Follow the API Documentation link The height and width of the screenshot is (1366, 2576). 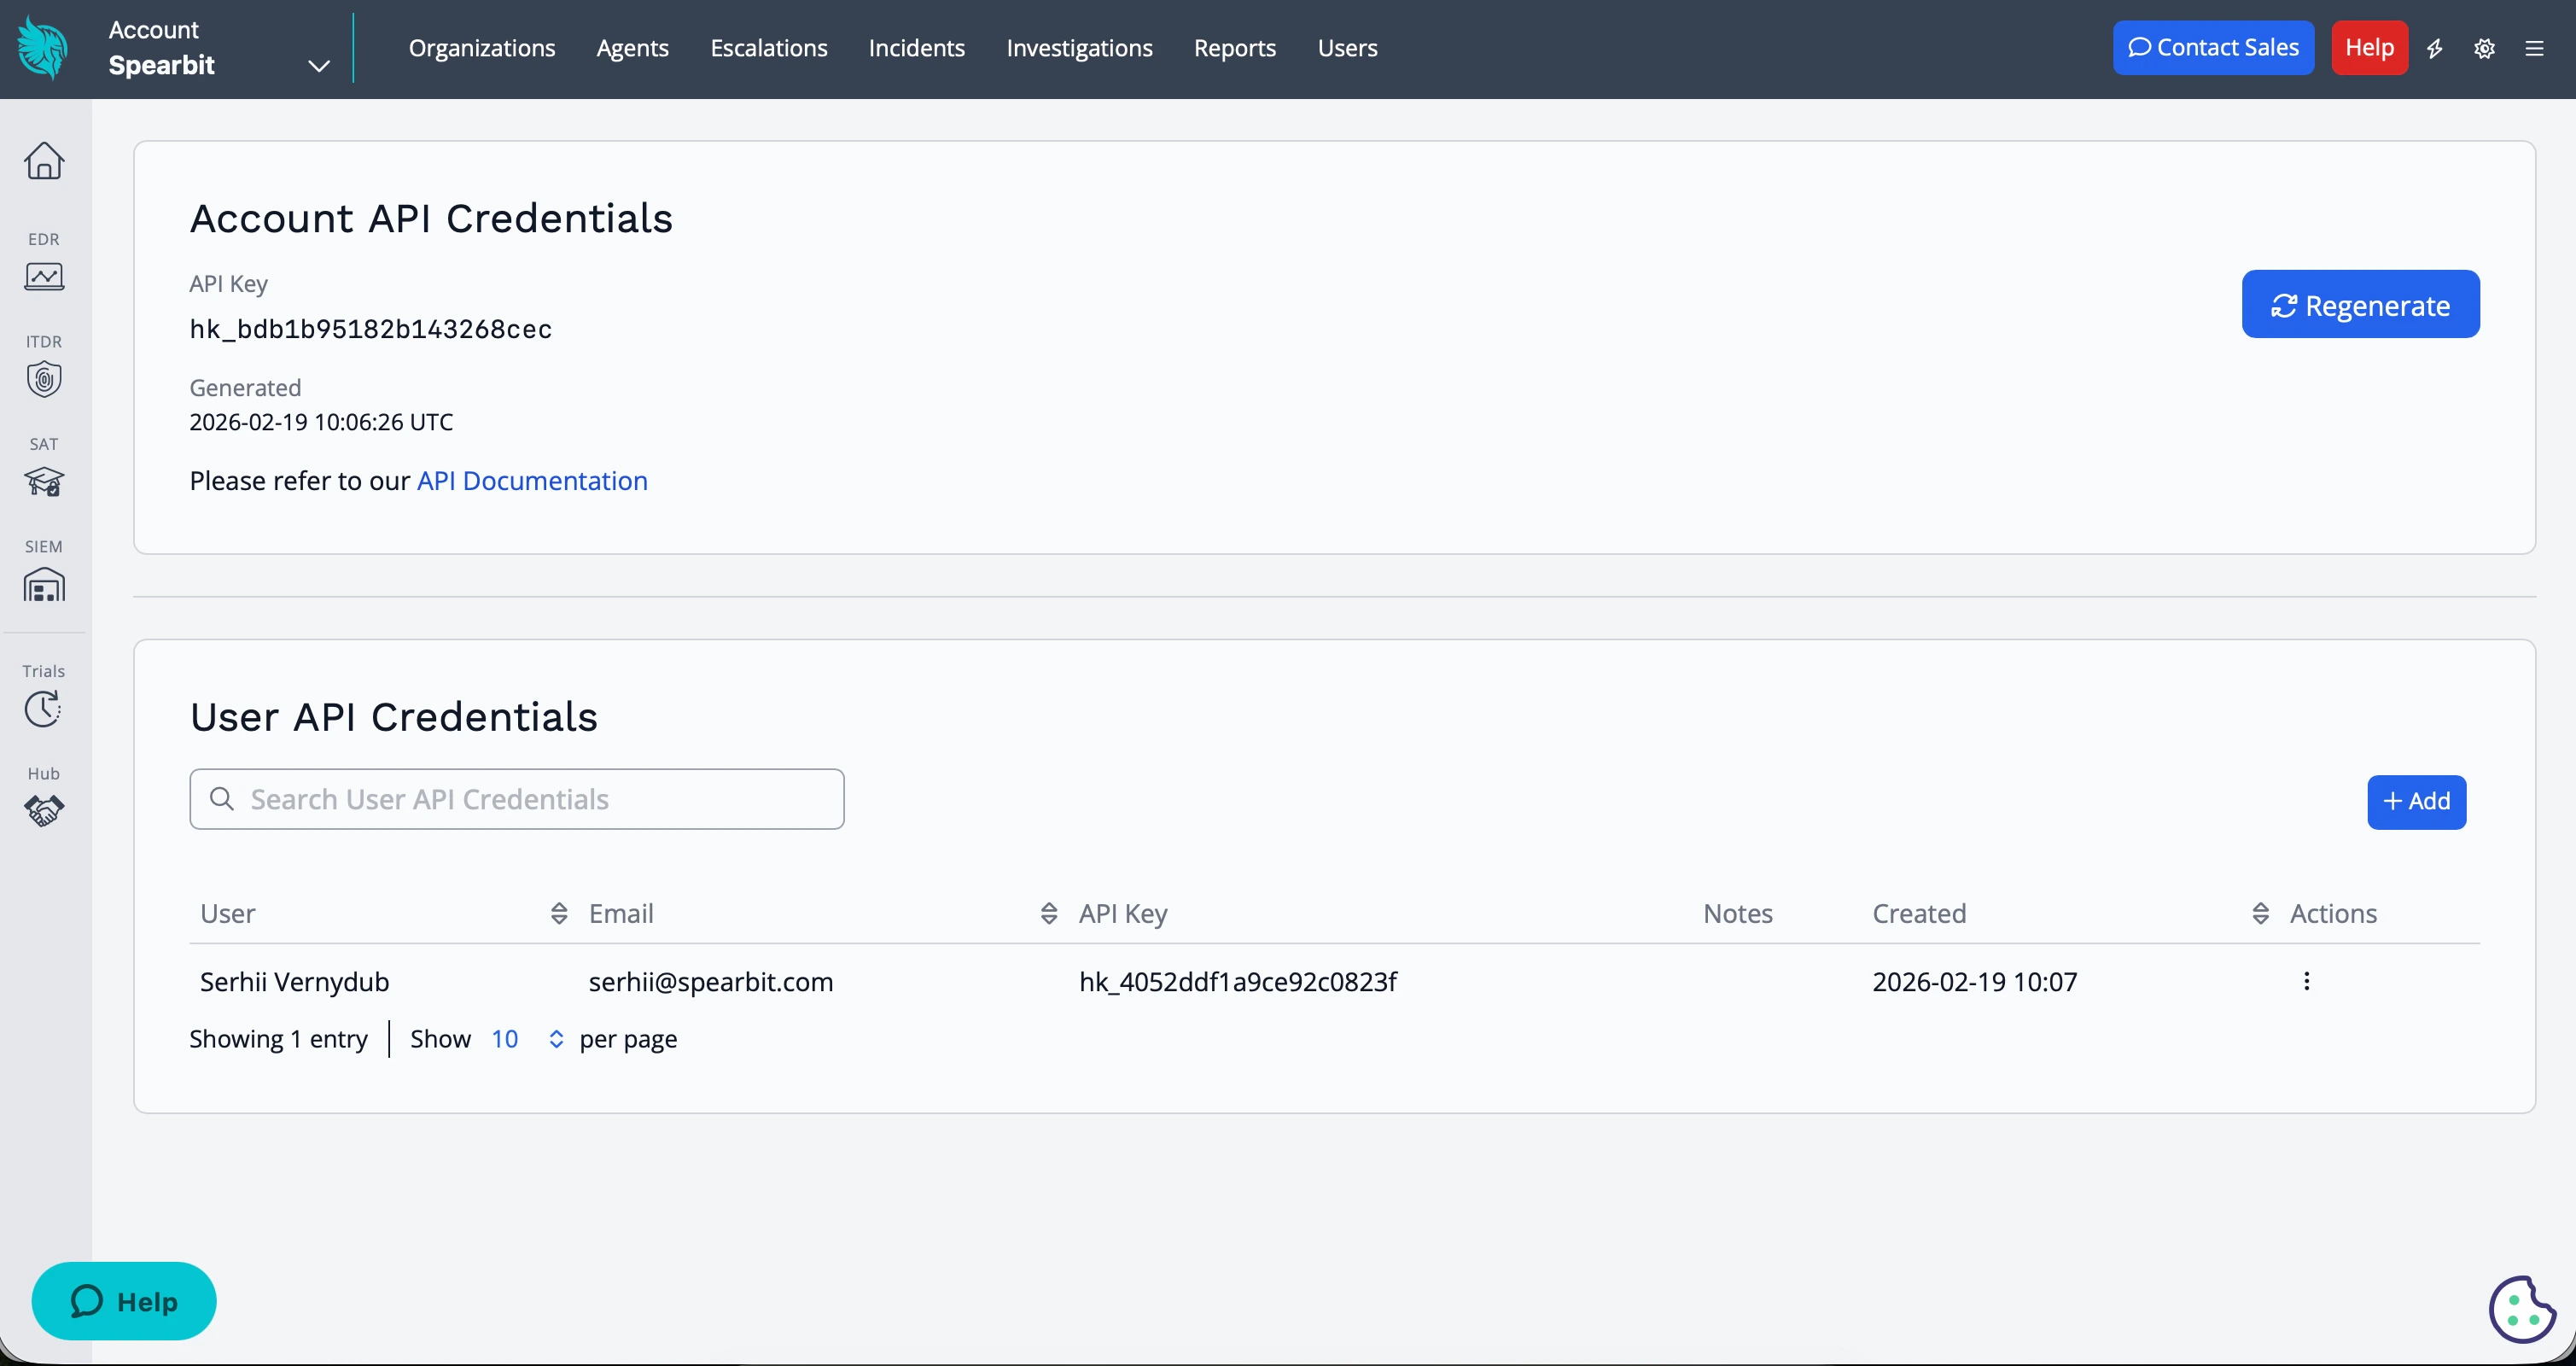coord(532,481)
